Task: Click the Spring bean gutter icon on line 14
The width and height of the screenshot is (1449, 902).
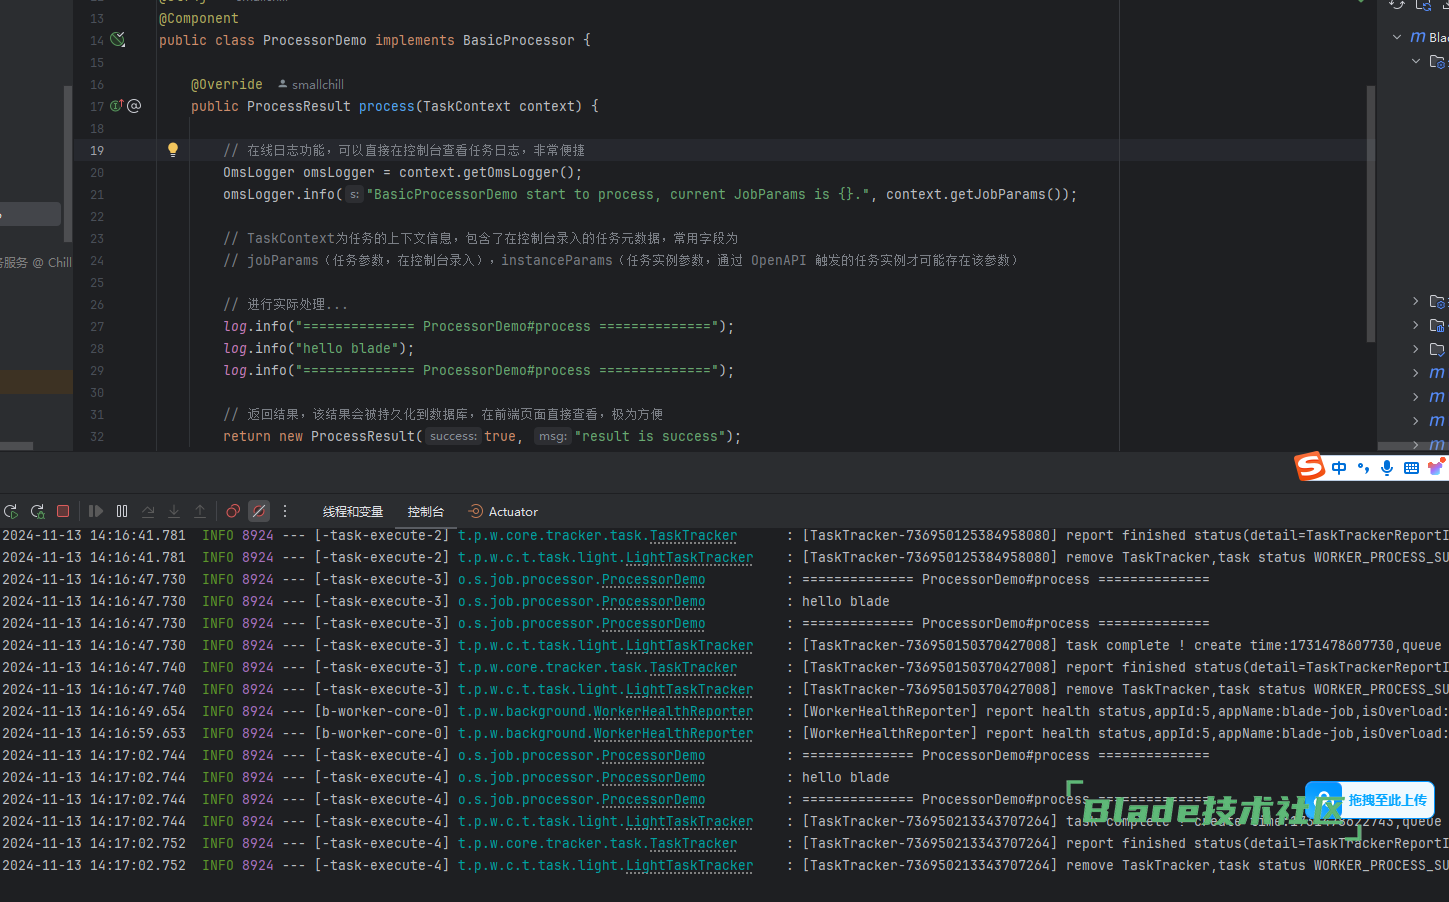Action: [x=117, y=40]
